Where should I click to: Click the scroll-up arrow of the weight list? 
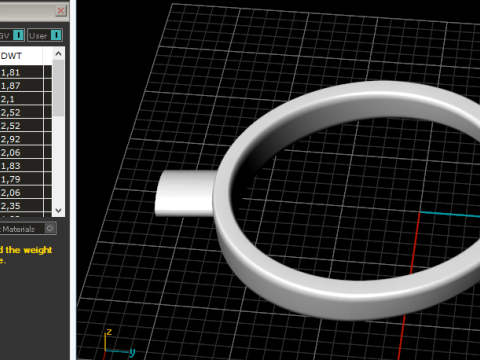(58, 53)
